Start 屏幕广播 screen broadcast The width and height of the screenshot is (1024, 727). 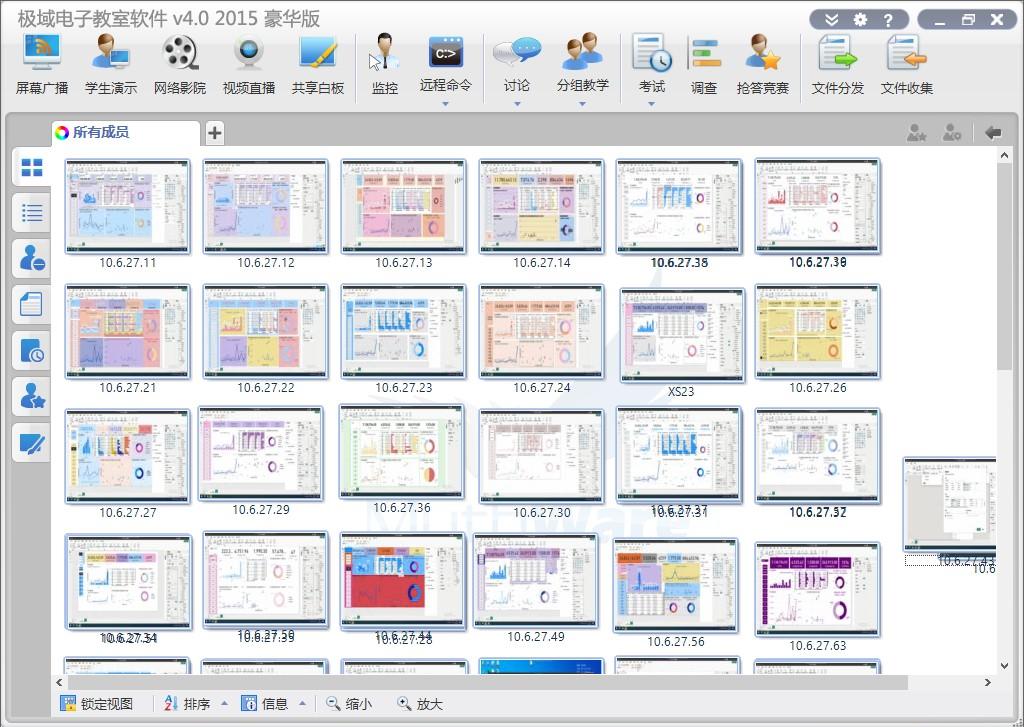[x=42, y=62]
